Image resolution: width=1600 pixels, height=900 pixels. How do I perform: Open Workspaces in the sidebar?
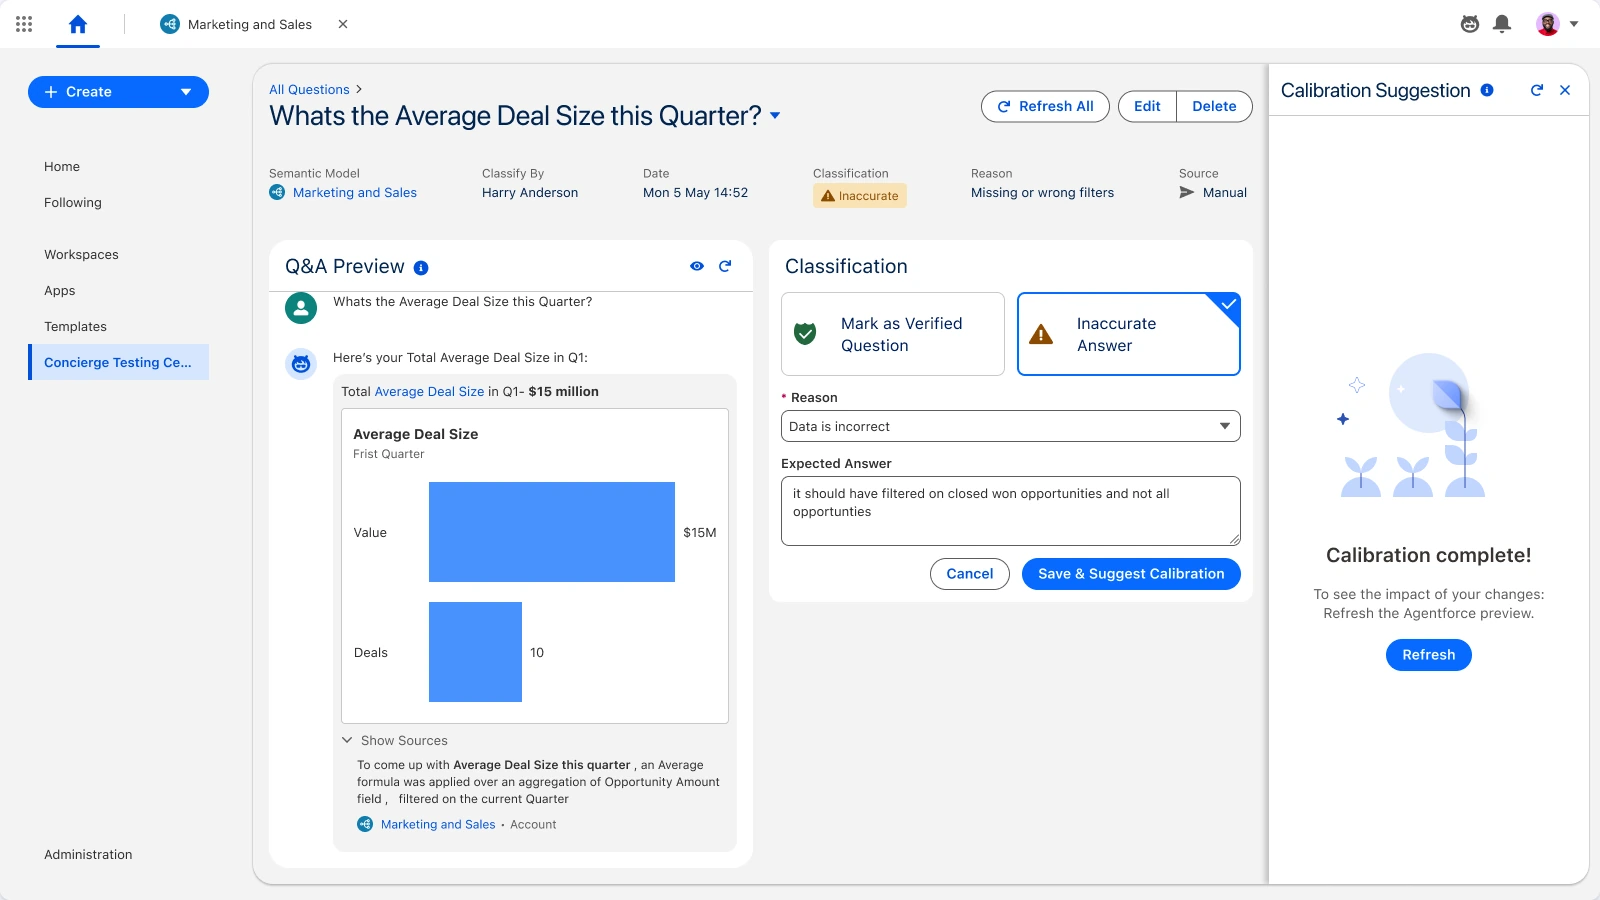(x=81, y=255)
